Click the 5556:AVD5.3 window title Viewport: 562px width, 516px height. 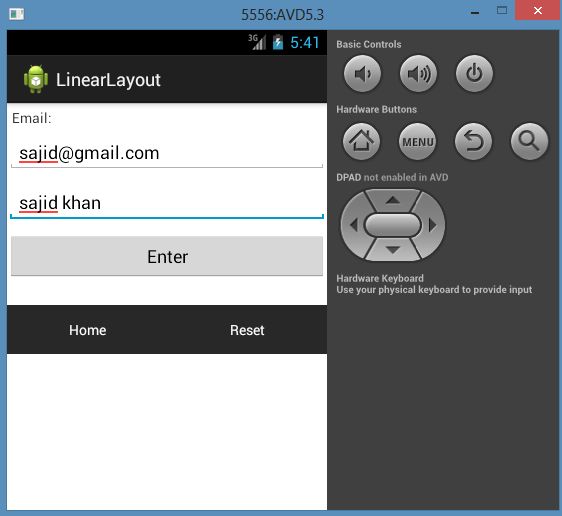282,15
